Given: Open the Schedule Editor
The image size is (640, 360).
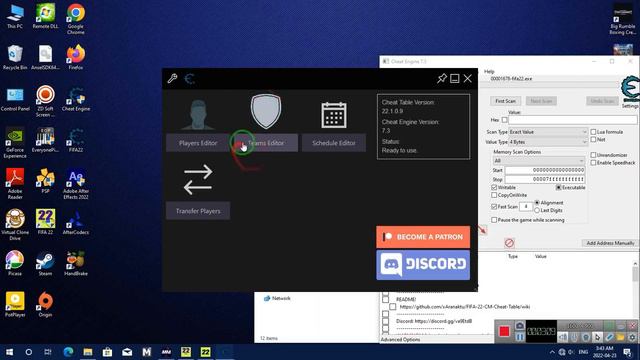Looking at the screenshot, I should tap(333, 143).
